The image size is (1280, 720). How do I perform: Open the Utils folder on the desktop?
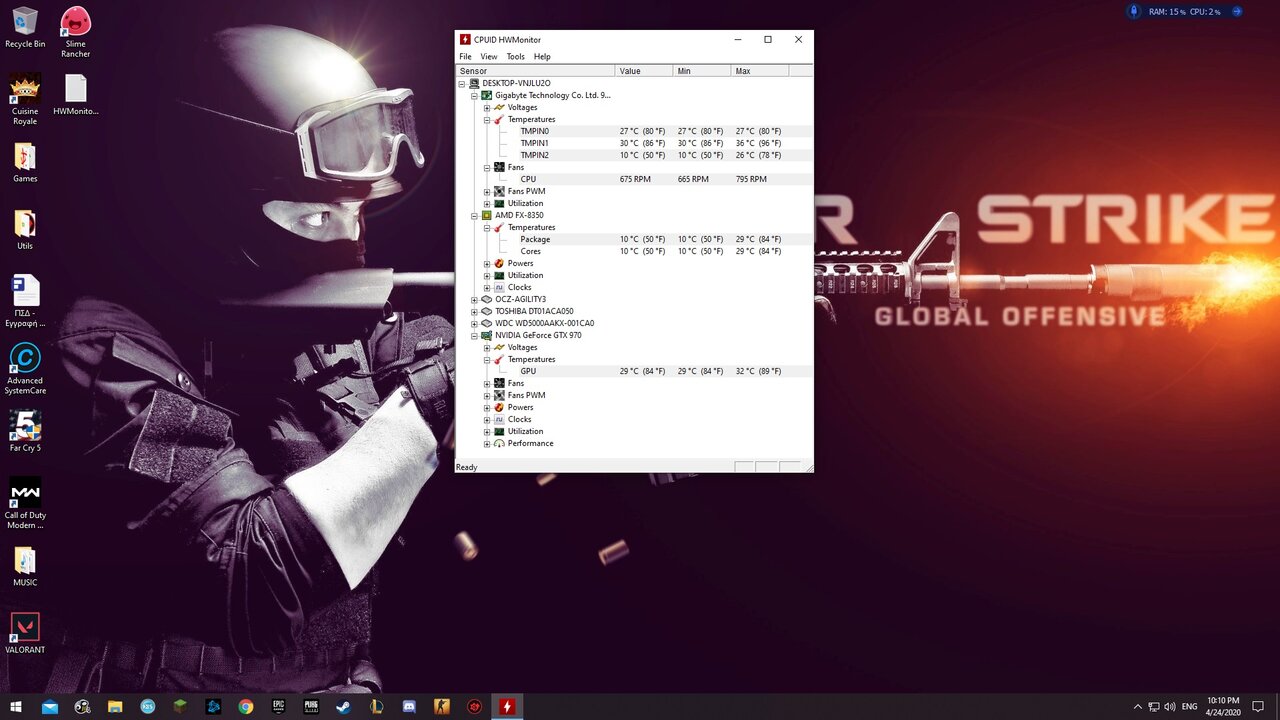pyautogui.click(x=25, y=230)
